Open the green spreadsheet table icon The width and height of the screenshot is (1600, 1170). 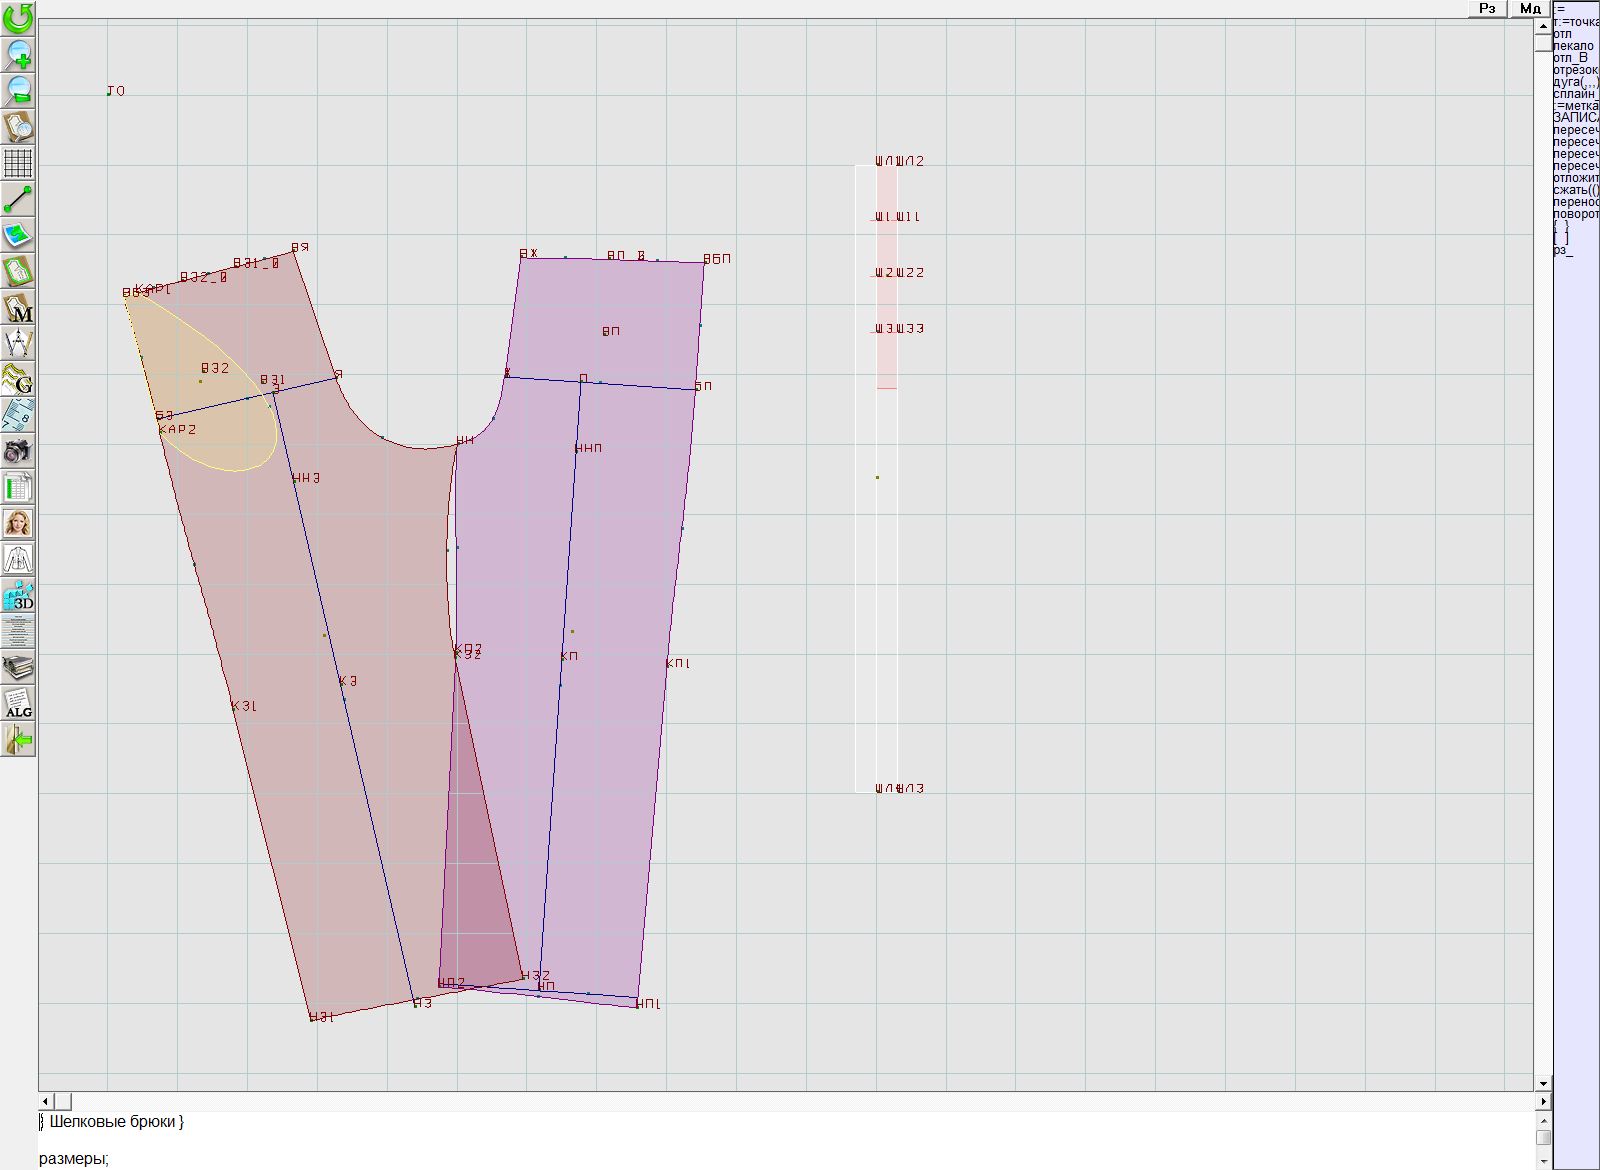click(x=18, y=488)
